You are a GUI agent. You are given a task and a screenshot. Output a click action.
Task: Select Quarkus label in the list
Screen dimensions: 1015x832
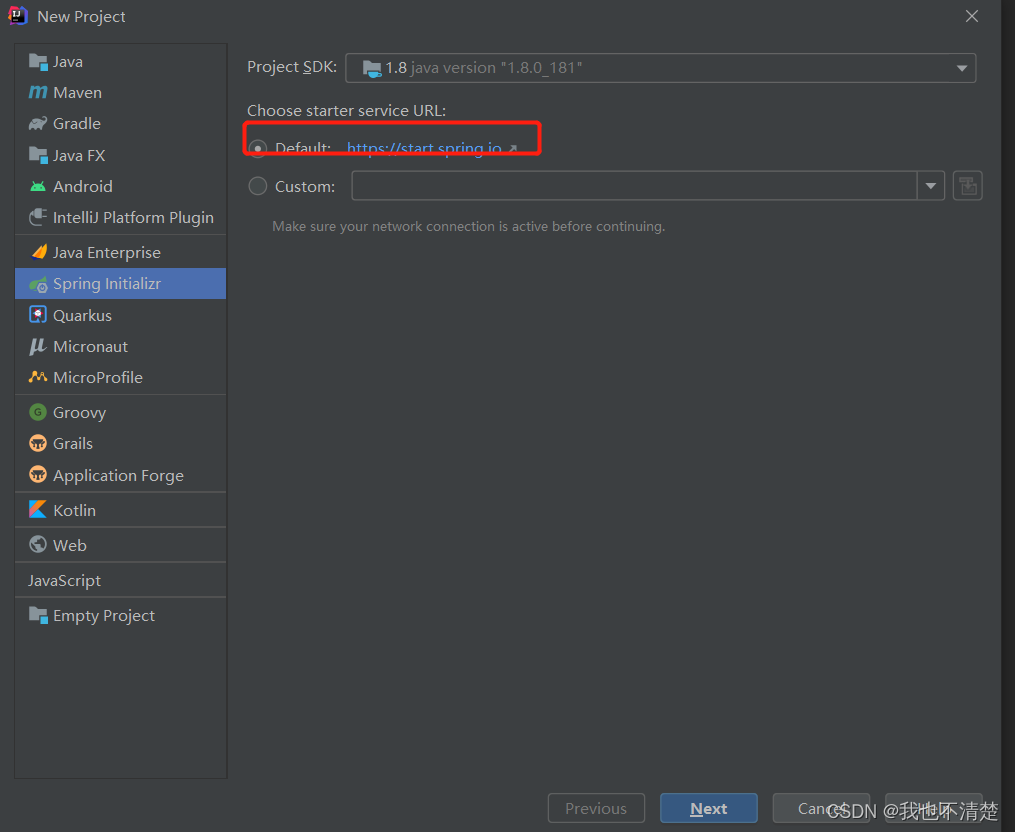point(82,315)
